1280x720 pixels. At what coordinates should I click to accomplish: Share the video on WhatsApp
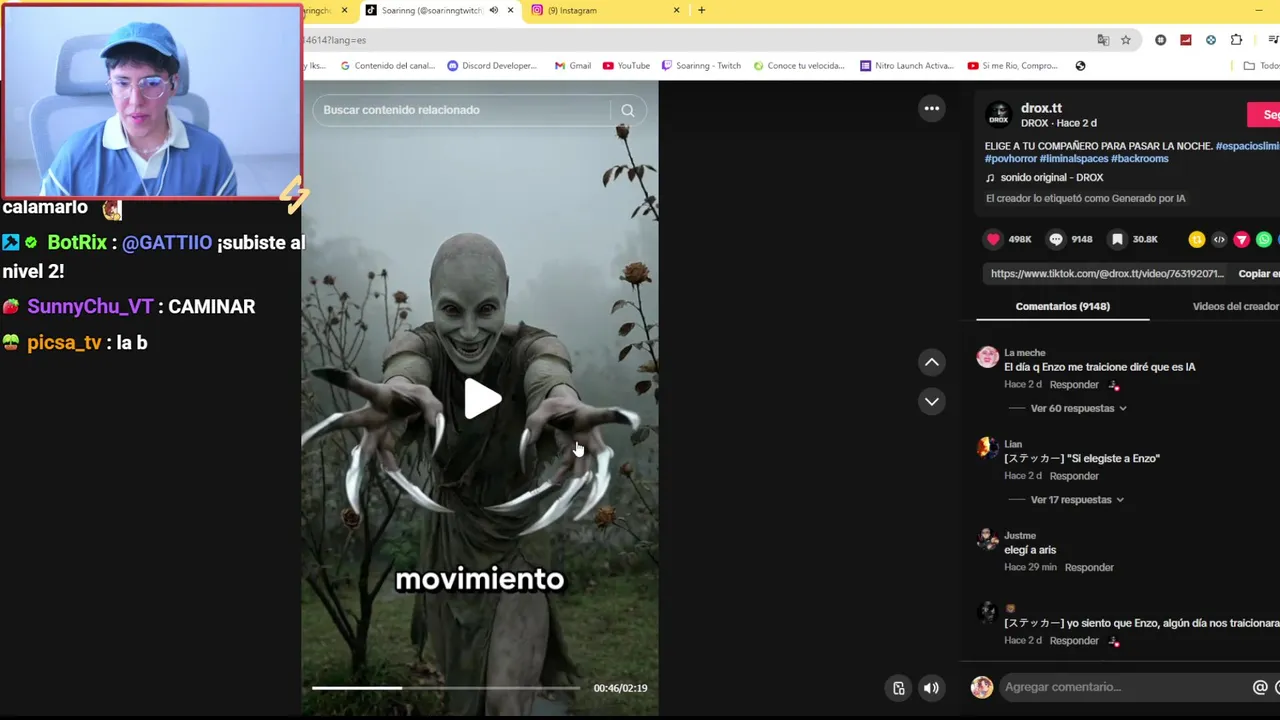1264,239
